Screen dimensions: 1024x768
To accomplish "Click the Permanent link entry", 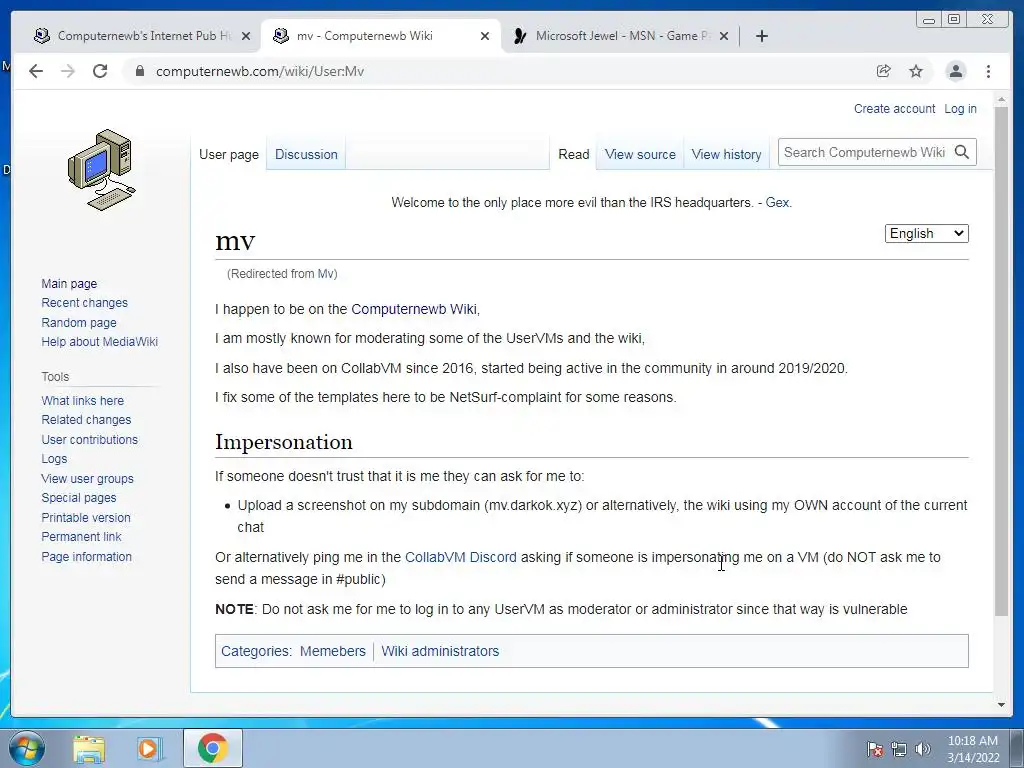I will click(81, 536).
